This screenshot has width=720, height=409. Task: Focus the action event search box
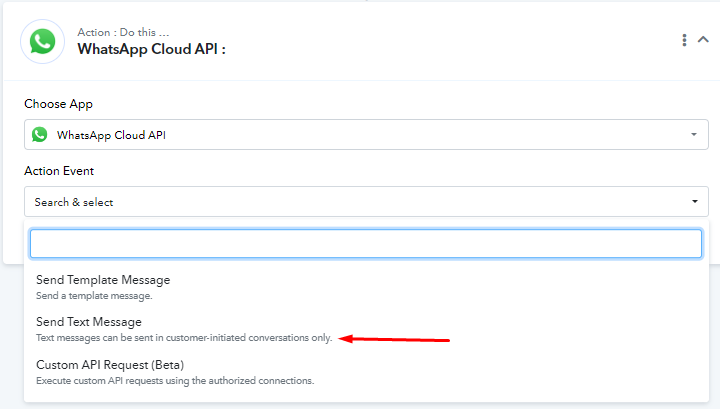(x=366, y=244)
